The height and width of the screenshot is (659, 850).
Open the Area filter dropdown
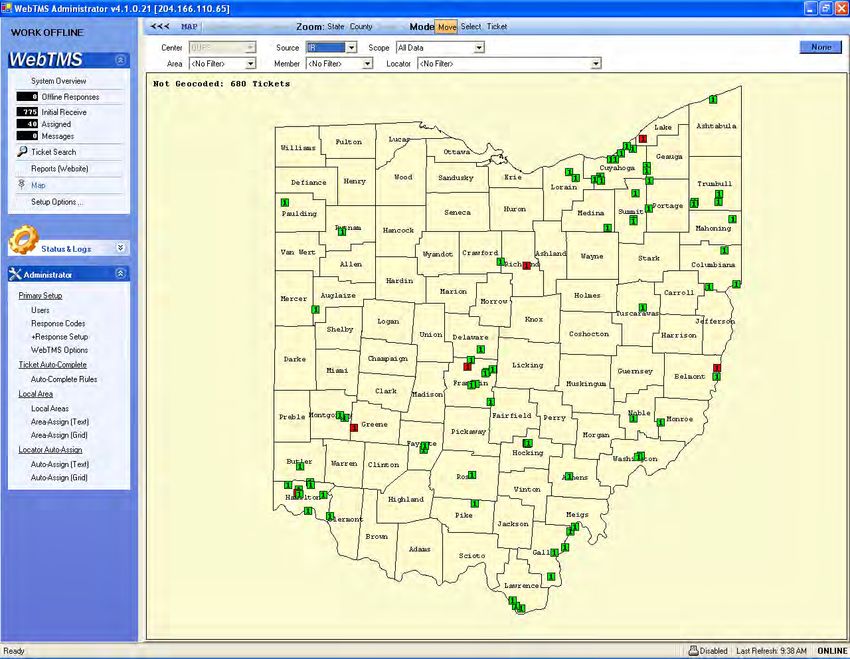250,64
